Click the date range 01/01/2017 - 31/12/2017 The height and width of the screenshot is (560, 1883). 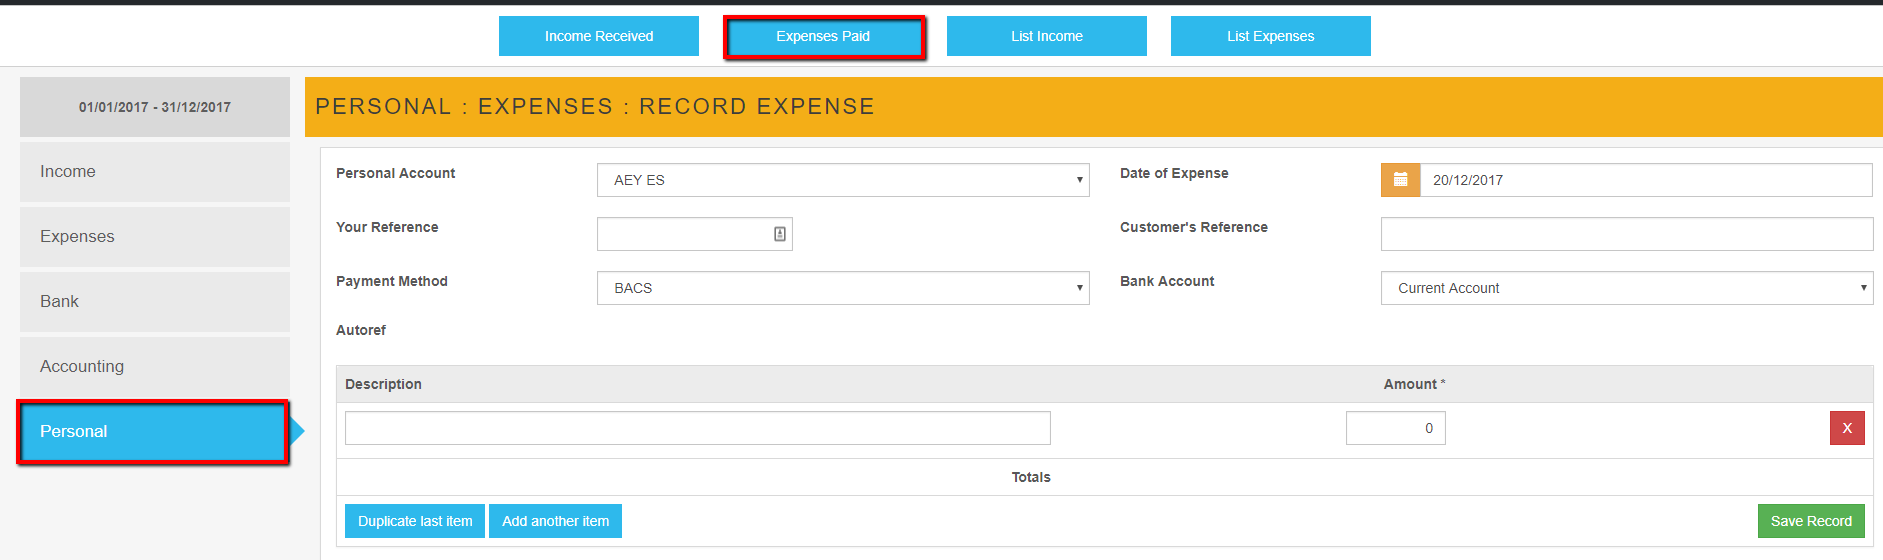[x=155, y=107]
